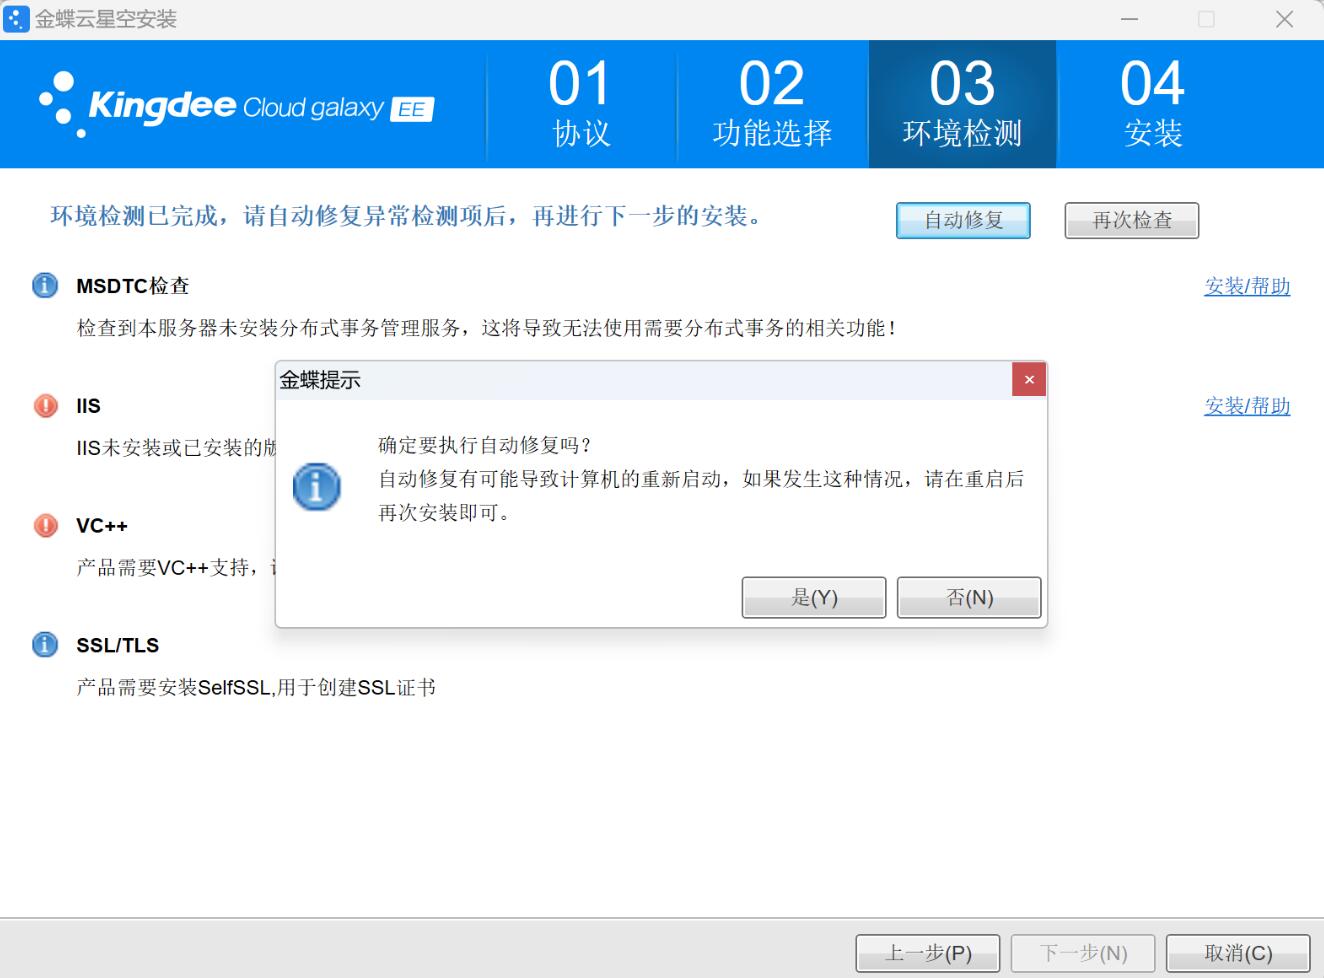Image resolution: width=1324 pixels, height=978 pixels.
Task: Click the 自动修复 button
Action: pyautogui.click(x=963, y=220)
